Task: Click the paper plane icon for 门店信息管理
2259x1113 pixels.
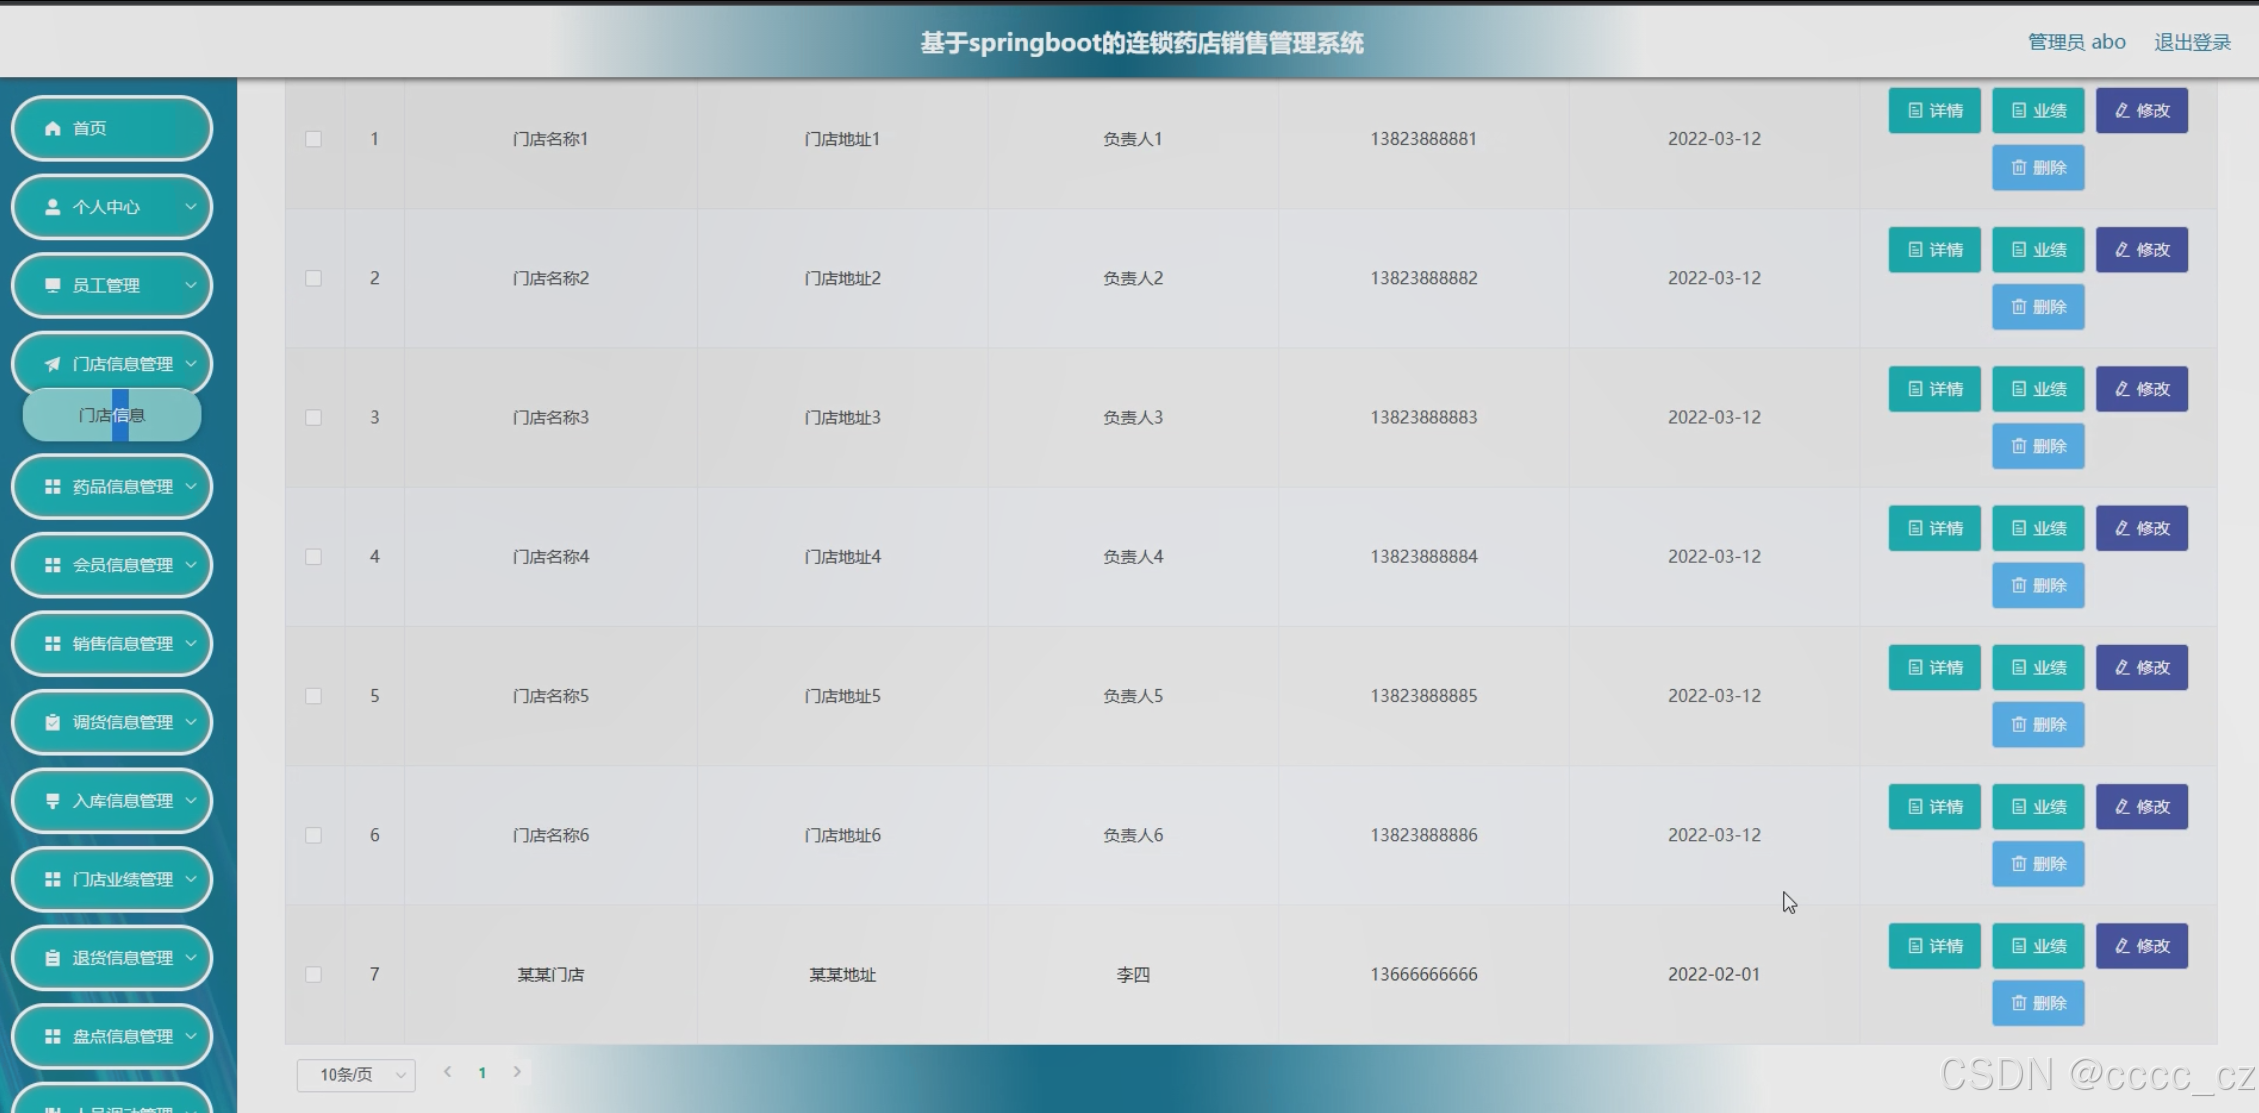Action: tap(53, 364)
